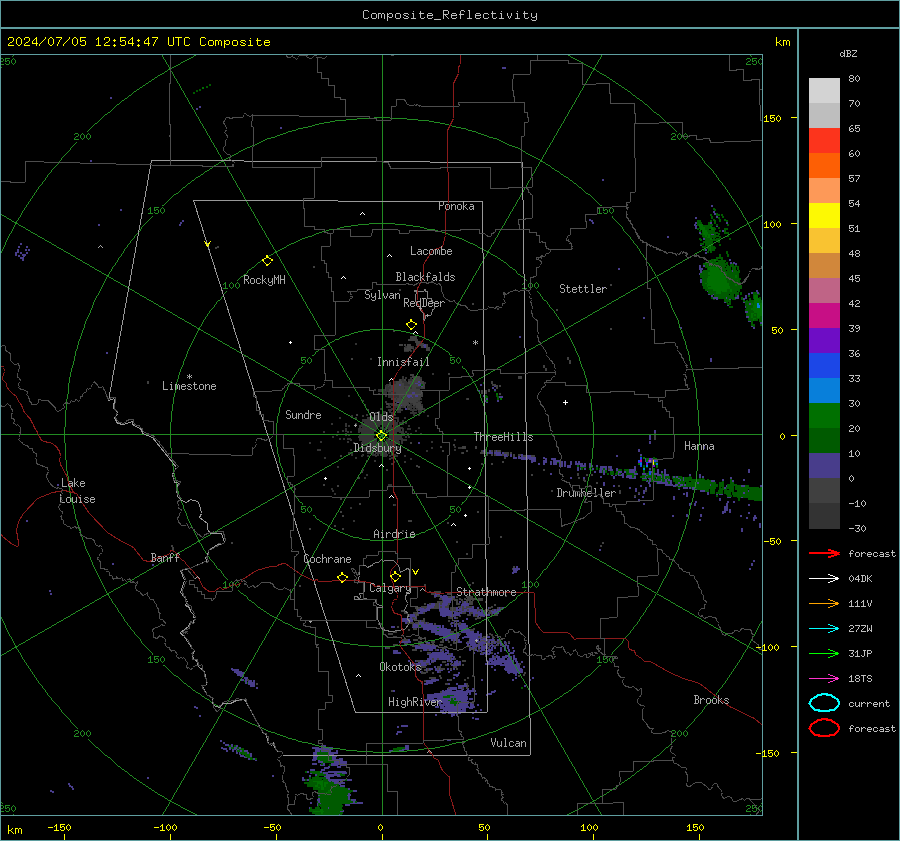The height and width of the screenshot is (841, 900).
Task: Click the green 31JP arrow icon
Action: click(824, 653)
